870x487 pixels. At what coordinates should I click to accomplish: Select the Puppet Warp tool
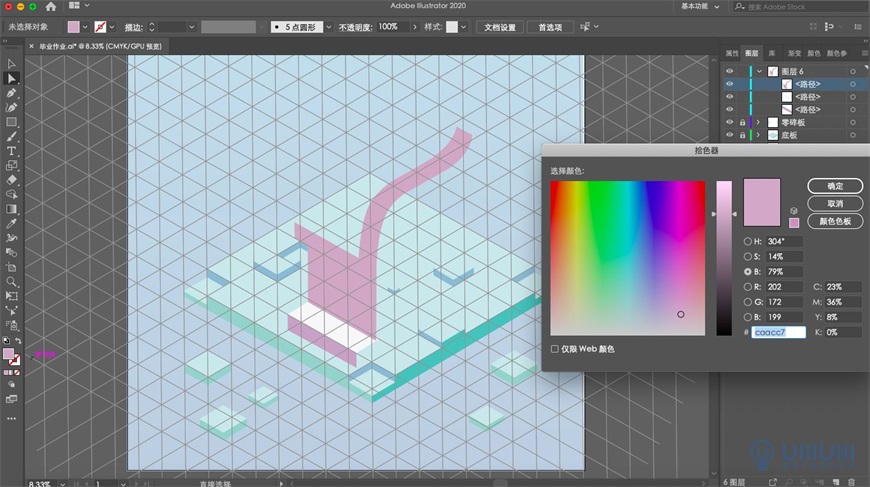coord(11,311)
